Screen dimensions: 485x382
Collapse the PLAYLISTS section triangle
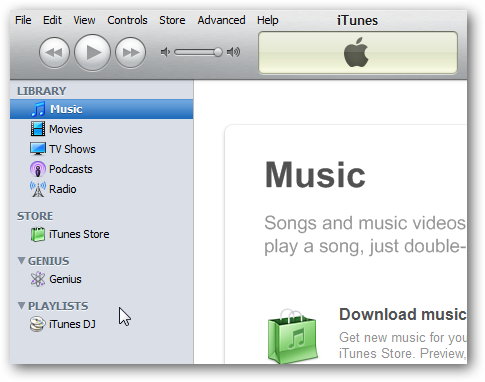click(22, 306)
